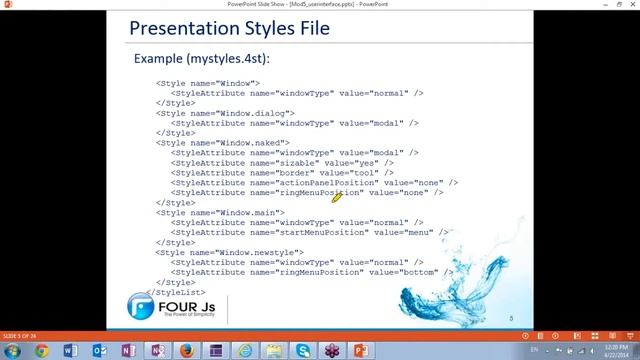The width and height of the screenshot is (640, 360).
Task: Switch to Reading View icon
Action: point(613,336)
